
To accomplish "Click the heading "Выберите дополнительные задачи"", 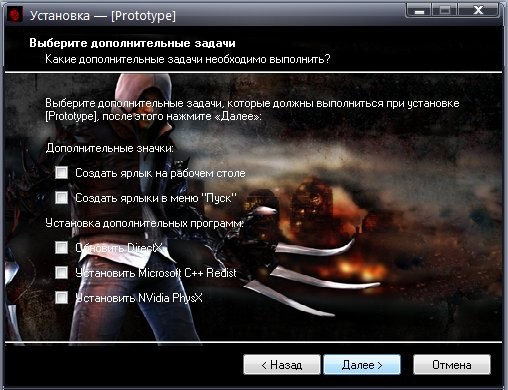I will pos(132,43).
